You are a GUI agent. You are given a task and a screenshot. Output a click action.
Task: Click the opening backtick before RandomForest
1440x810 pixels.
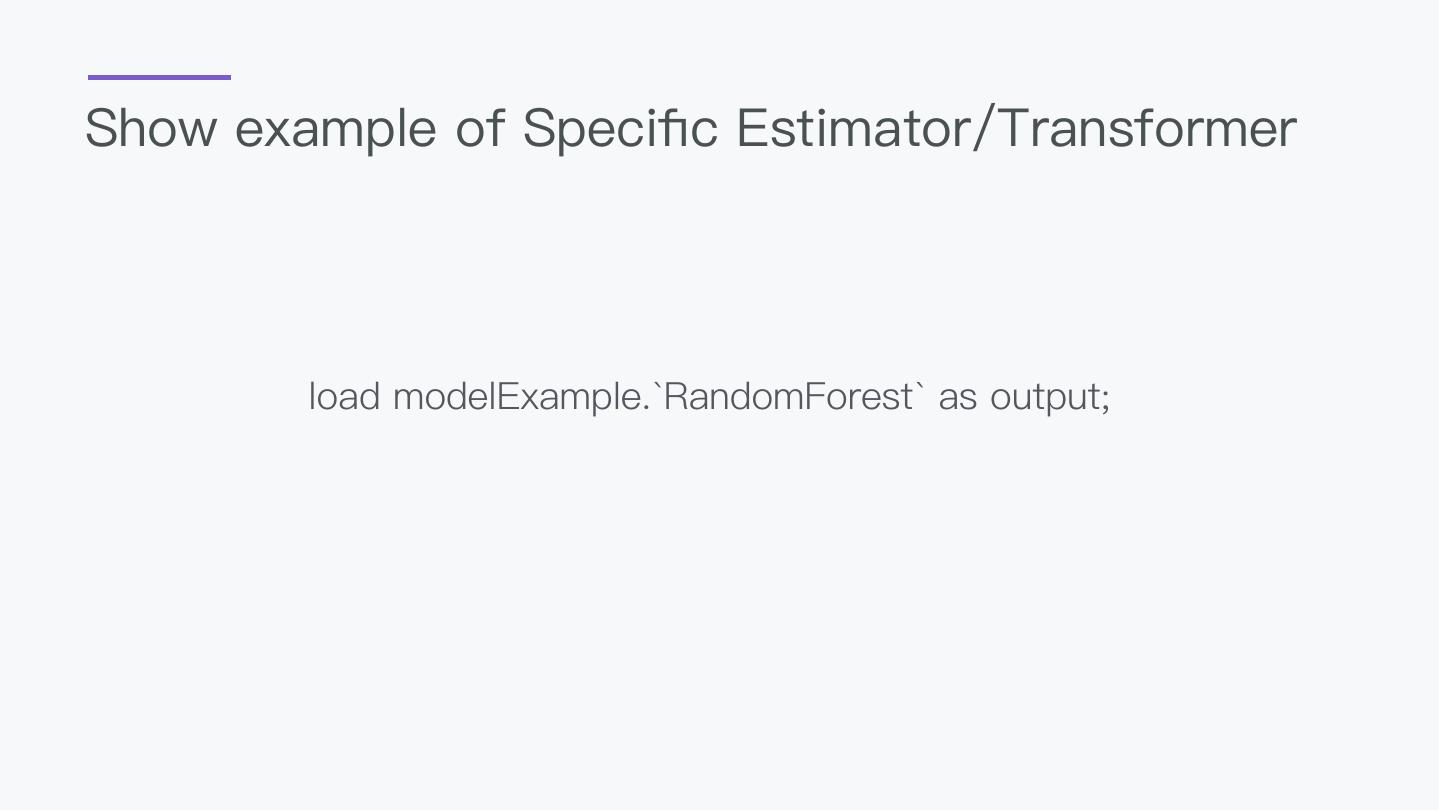(x=657, y=385)
